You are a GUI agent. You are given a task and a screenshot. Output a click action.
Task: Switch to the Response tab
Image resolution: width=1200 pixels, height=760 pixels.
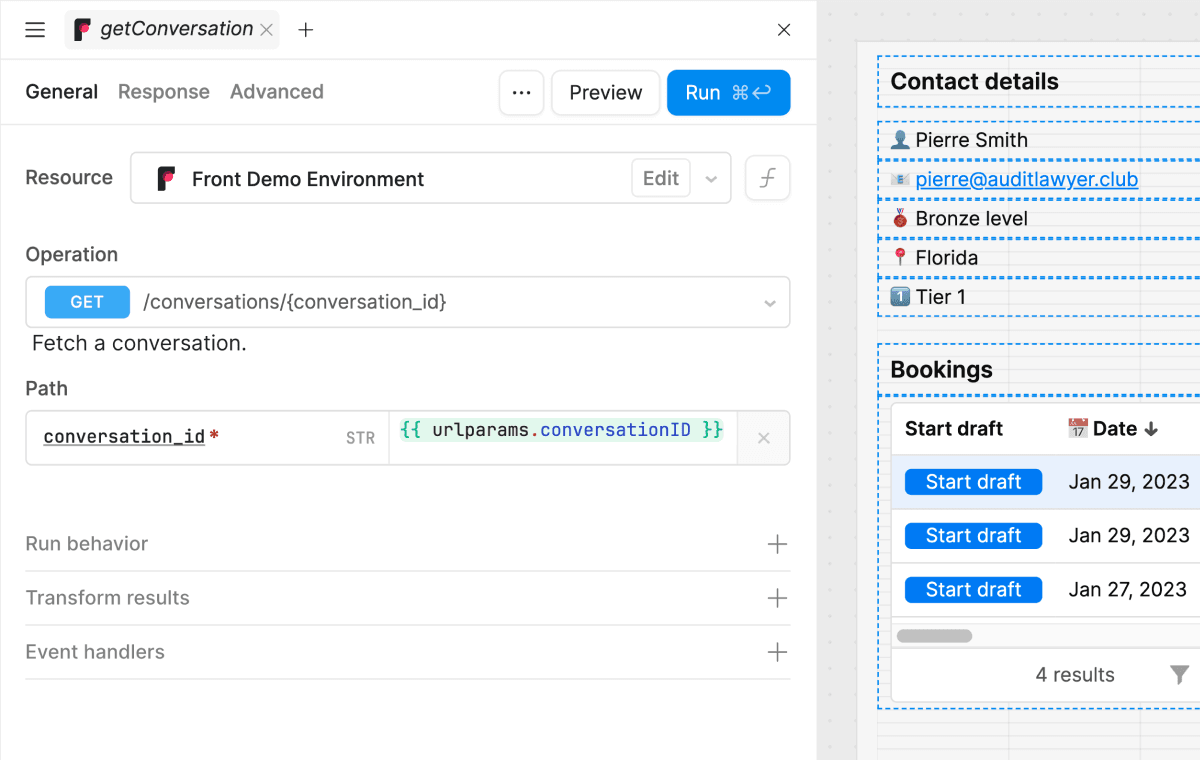click(x=163, y=91)
